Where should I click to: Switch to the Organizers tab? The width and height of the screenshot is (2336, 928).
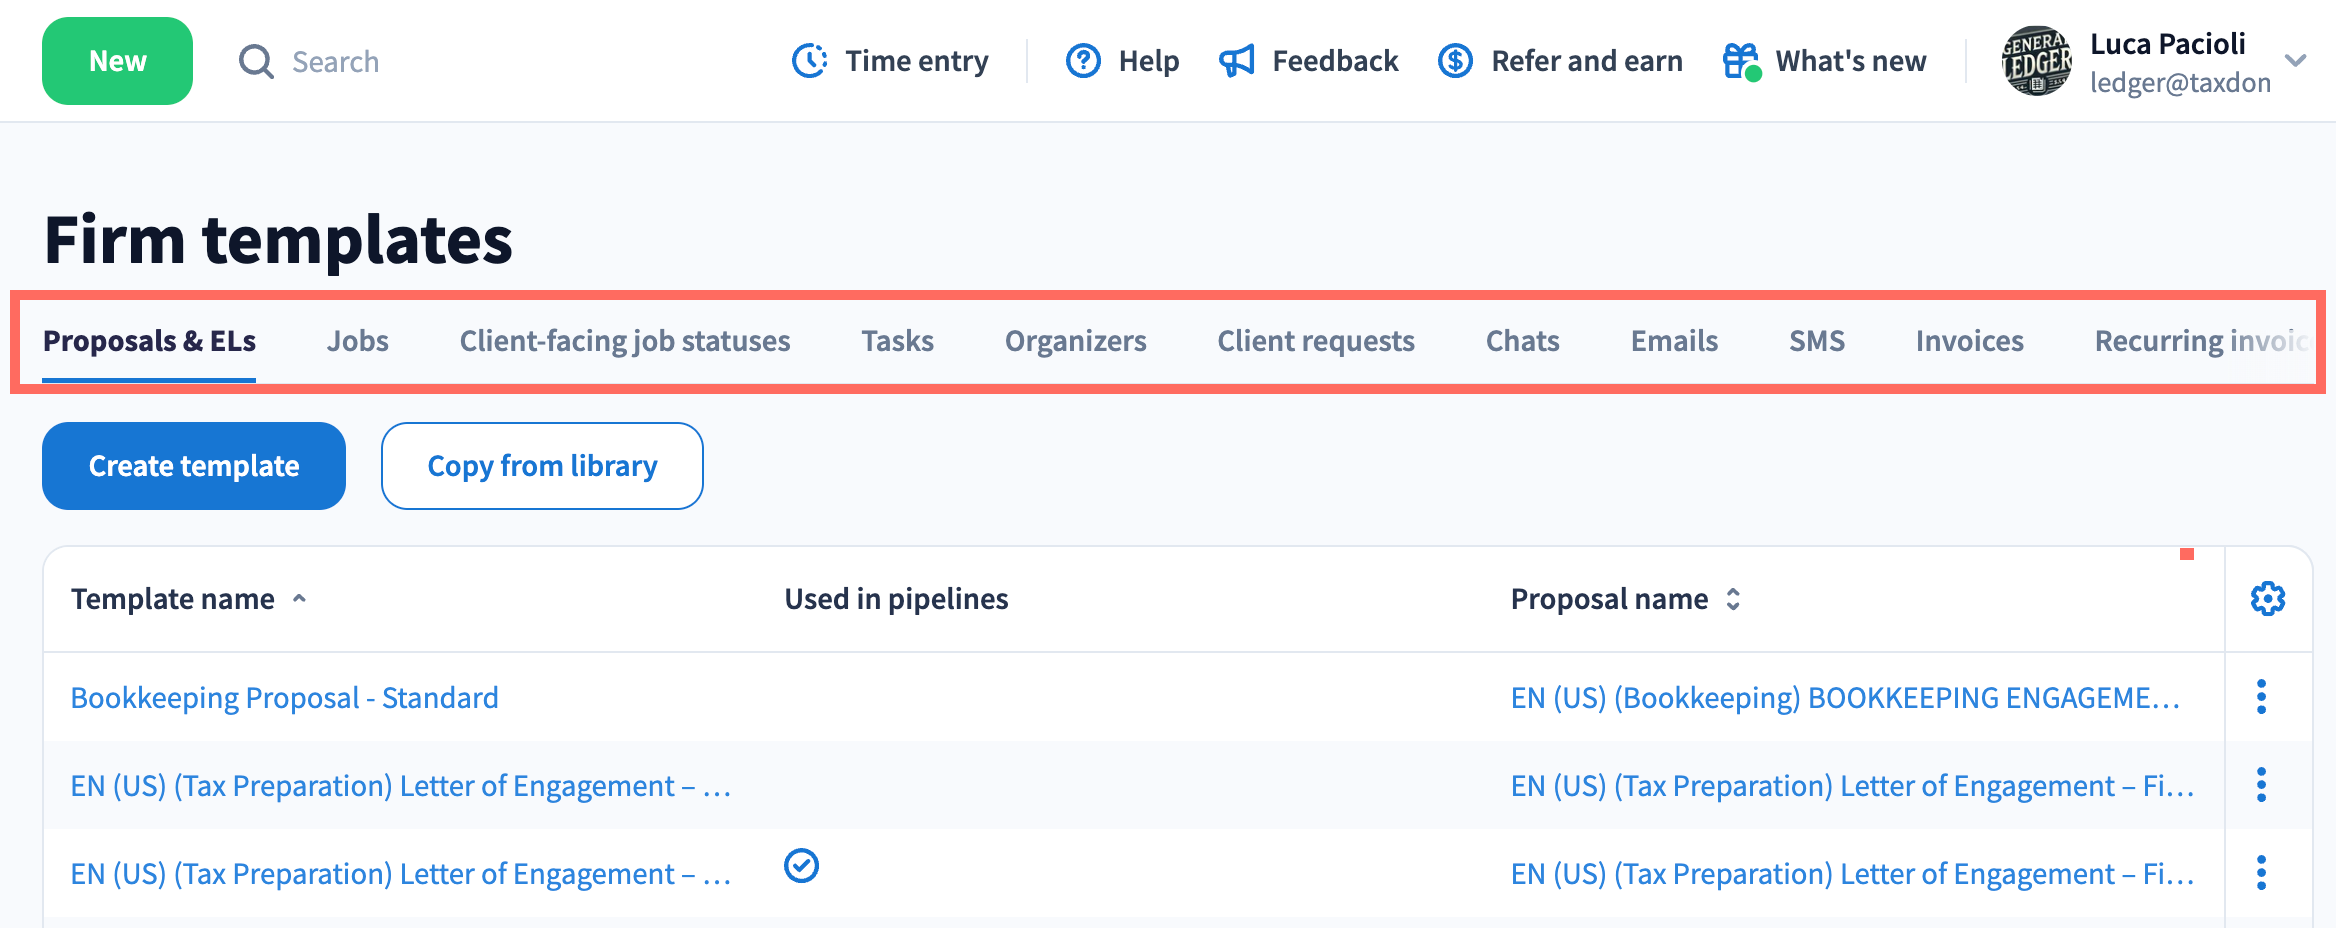point(1075,341)
